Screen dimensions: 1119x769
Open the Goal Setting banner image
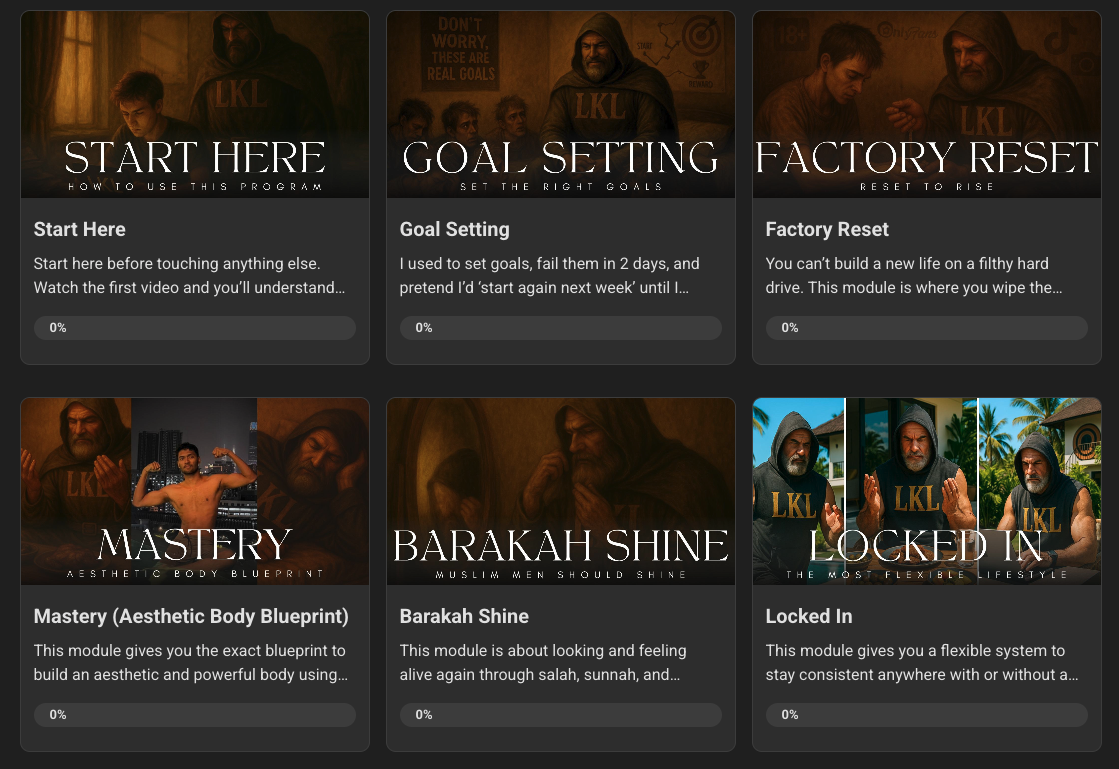point(561,104)
